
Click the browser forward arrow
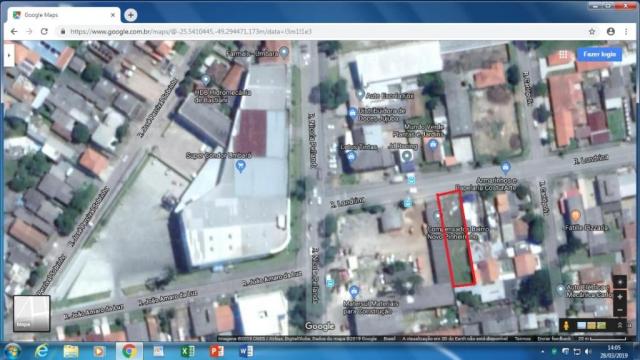[x=29, y=31]
